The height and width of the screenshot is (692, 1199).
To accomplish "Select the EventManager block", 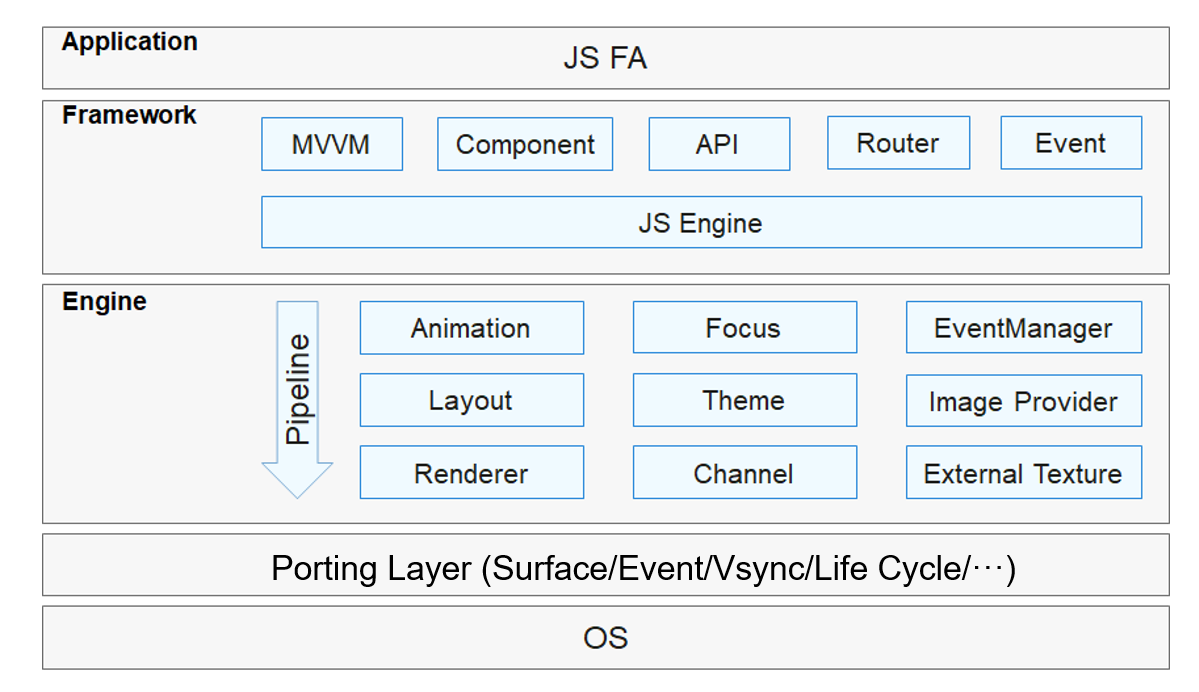I will point(1023,328).
